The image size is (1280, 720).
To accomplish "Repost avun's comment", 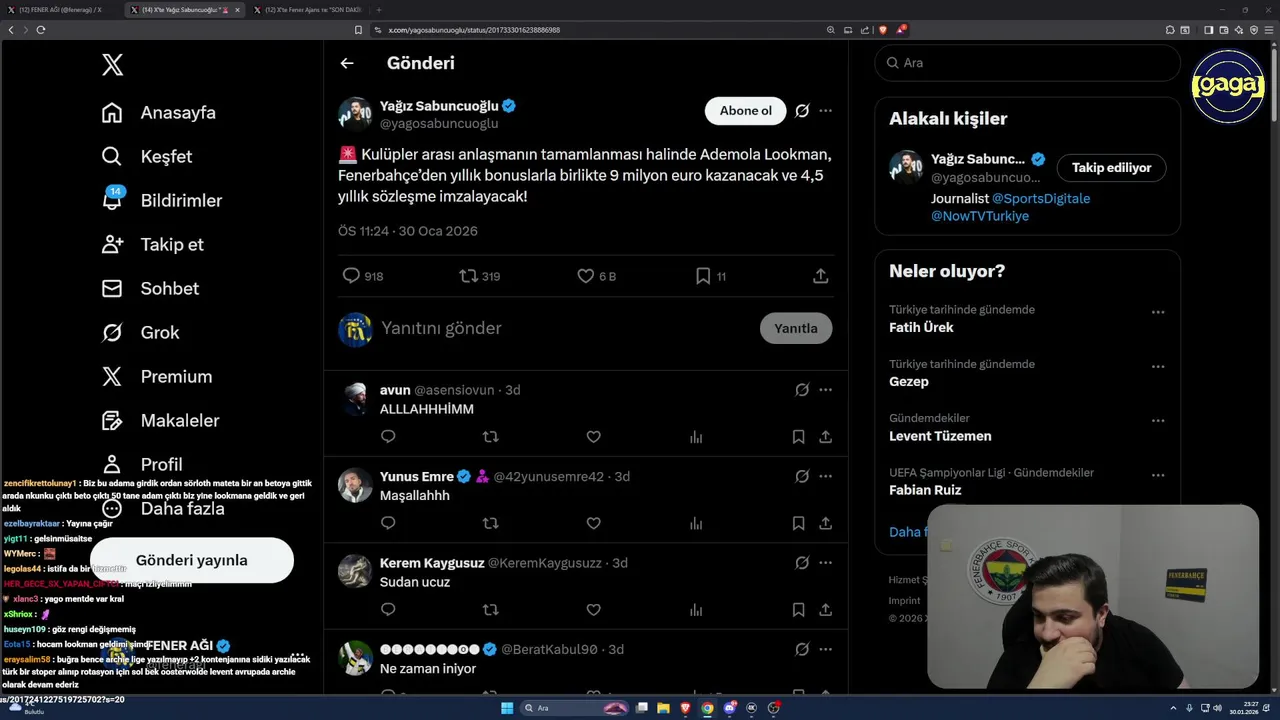I will pyautogui.click(x=491, y=437).
